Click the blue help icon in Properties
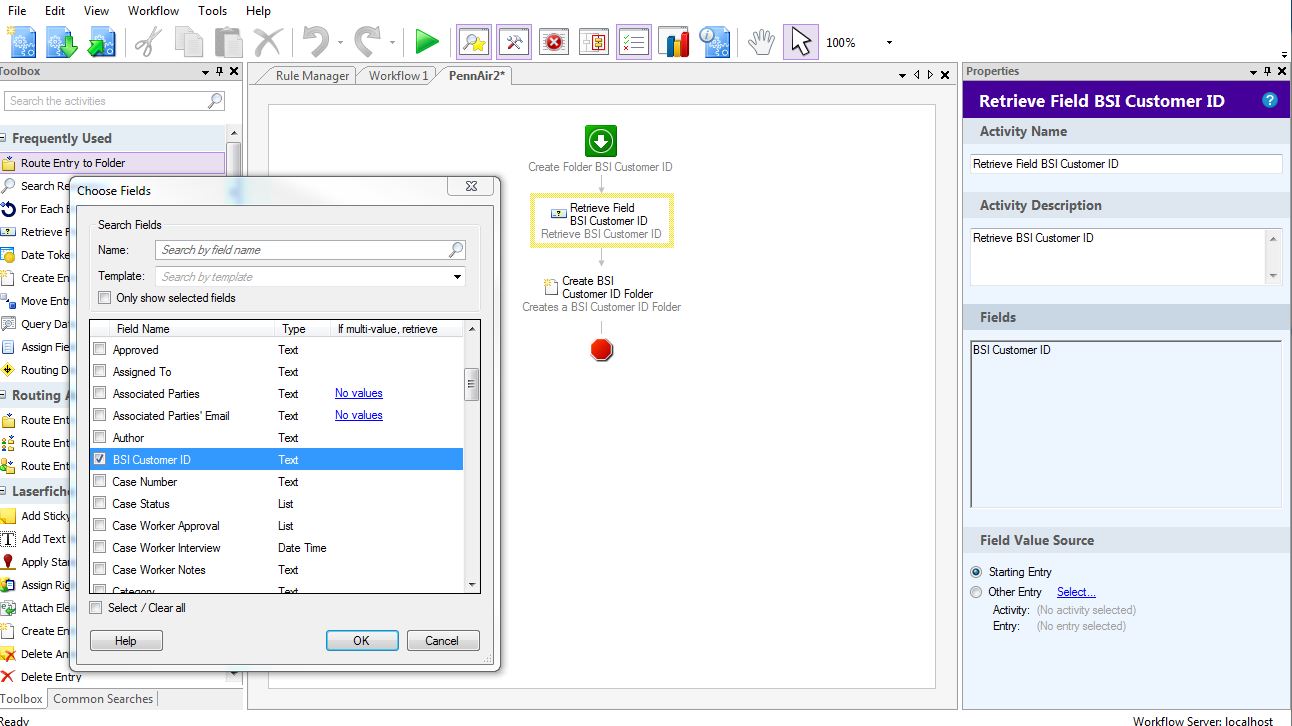Image resolution: width=1292 pixels, height=726 pixels. pyautogui.click(x=1270, y=100)
